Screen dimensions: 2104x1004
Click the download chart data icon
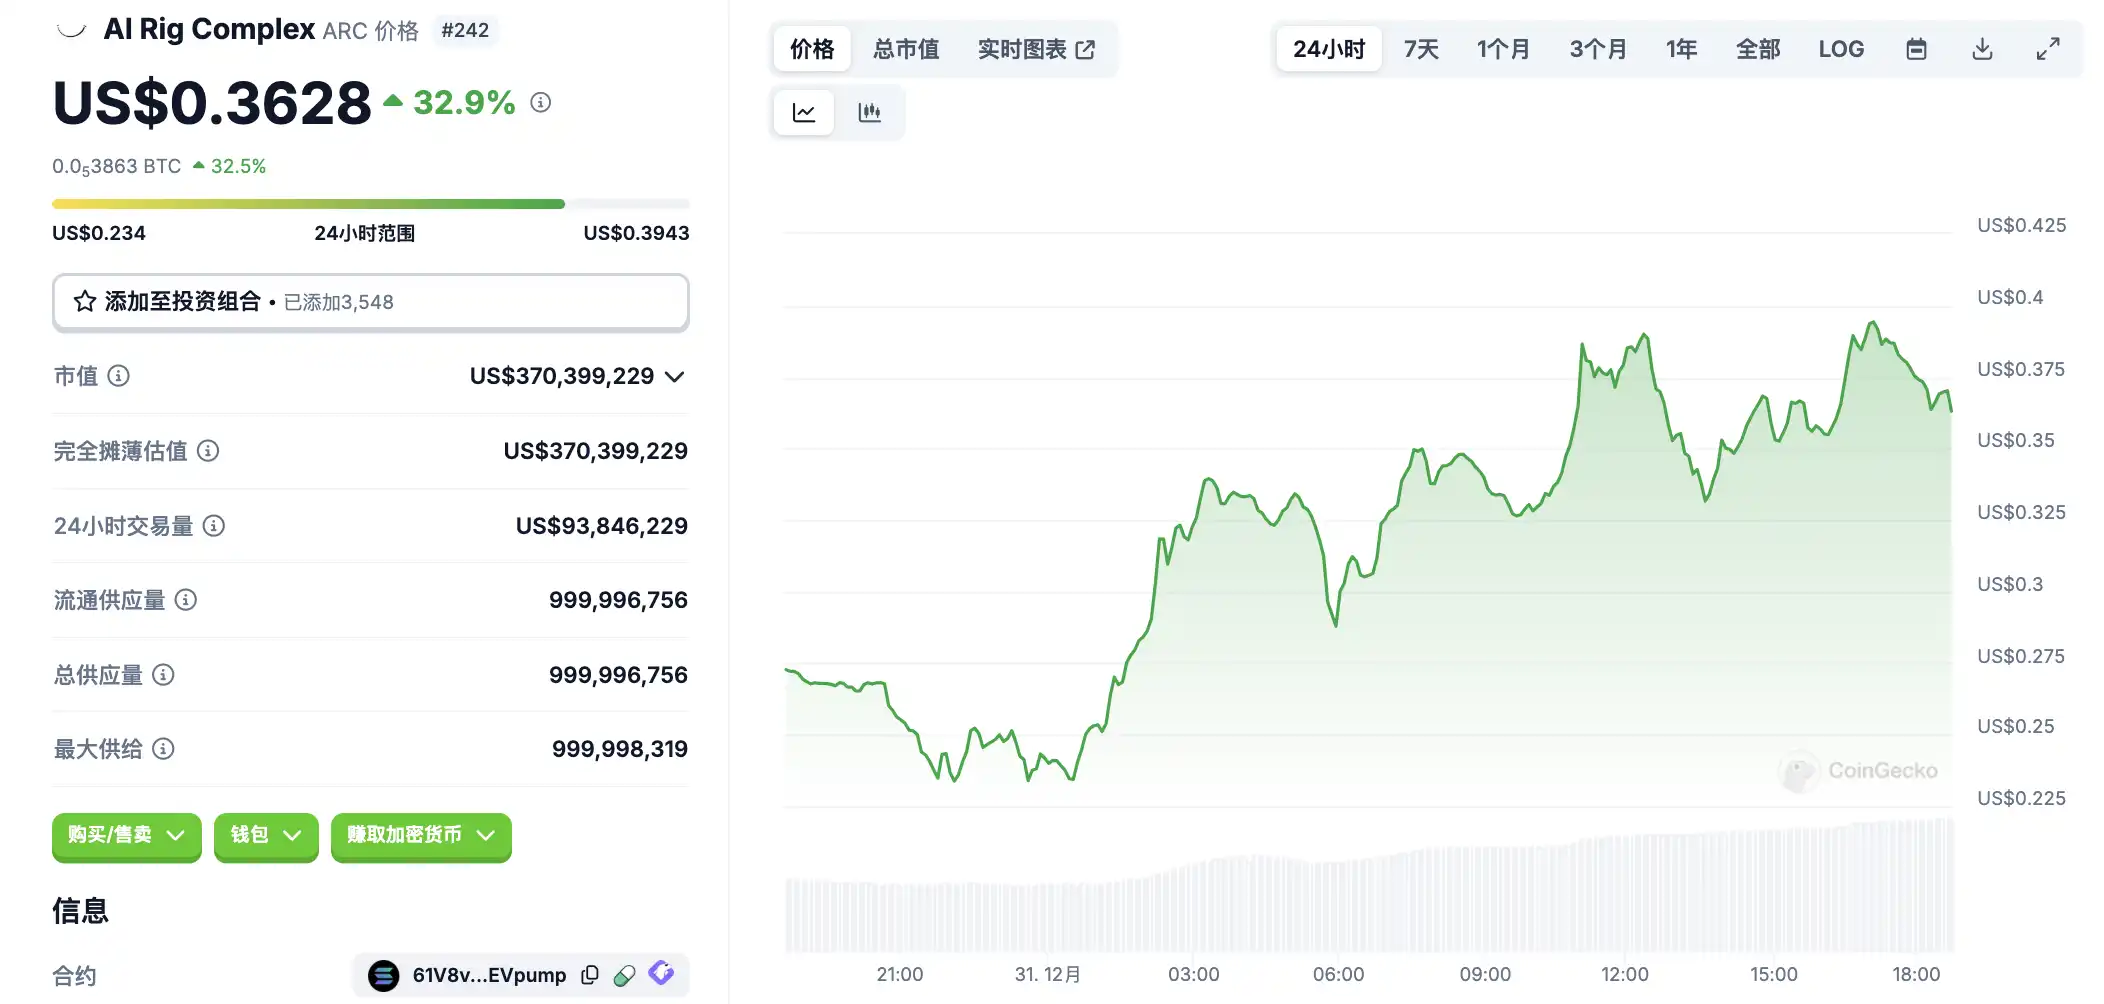click(x=1982, y=49)
